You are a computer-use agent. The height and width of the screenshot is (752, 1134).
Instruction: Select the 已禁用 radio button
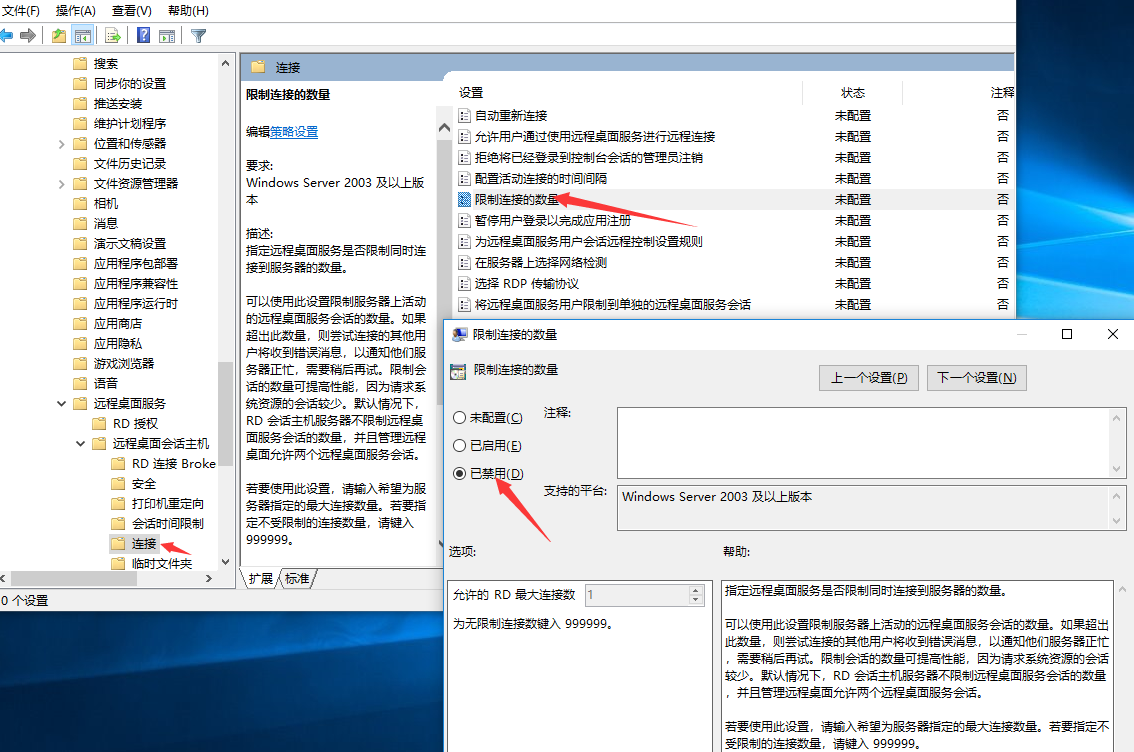(459, 473)
